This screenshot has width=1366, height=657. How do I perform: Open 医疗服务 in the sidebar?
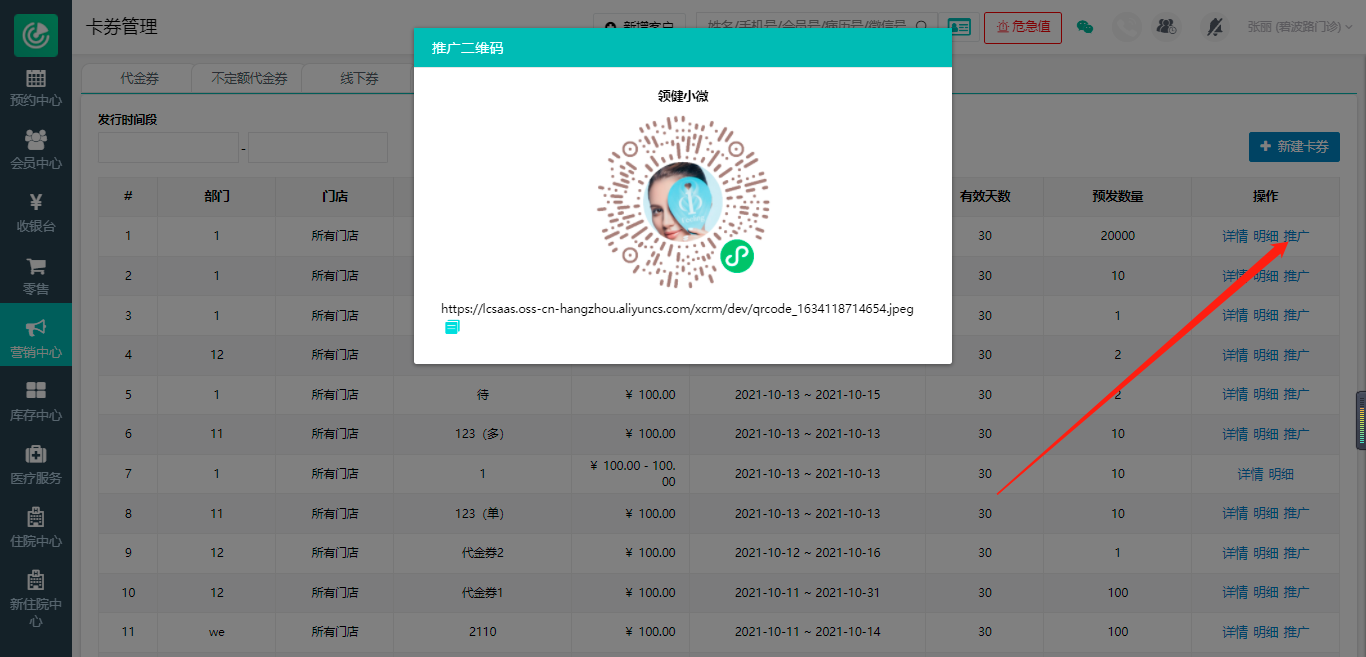[x=36, y=465]
